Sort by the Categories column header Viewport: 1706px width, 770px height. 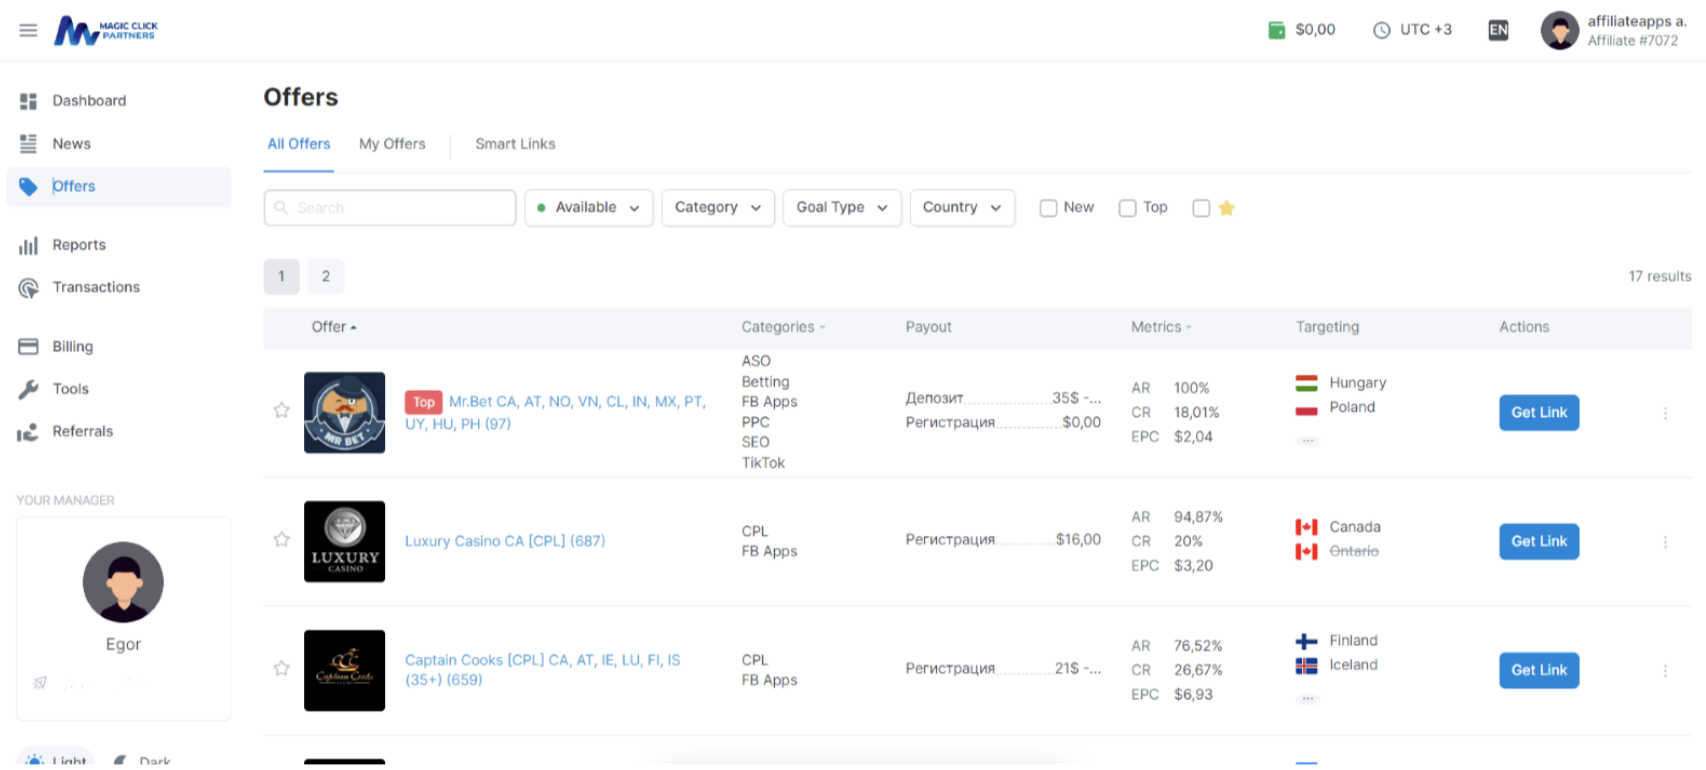(x=784, y=327)
